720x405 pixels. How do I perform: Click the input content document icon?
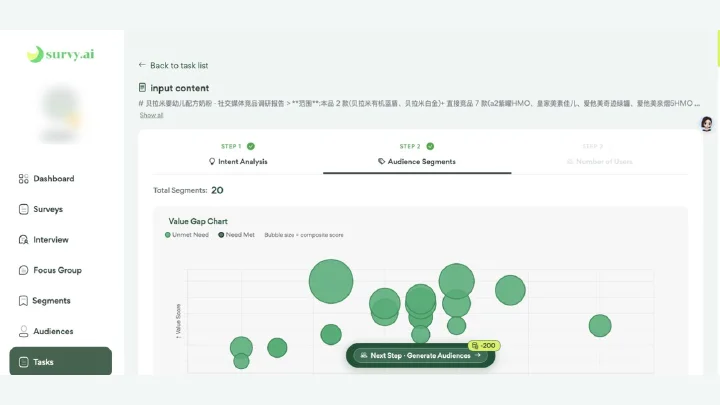pyautogui.click(x=142, y=87)
